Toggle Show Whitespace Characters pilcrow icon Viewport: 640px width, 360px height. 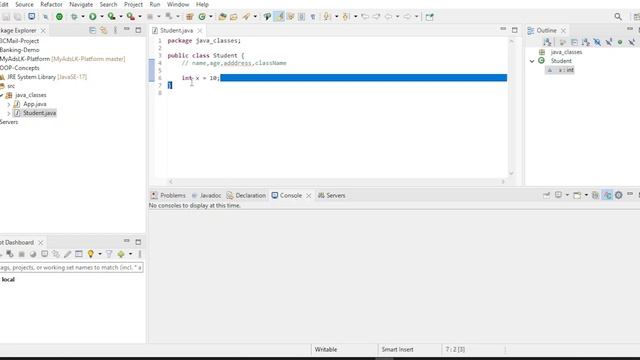pyautogui.click(x=313, y=17)
